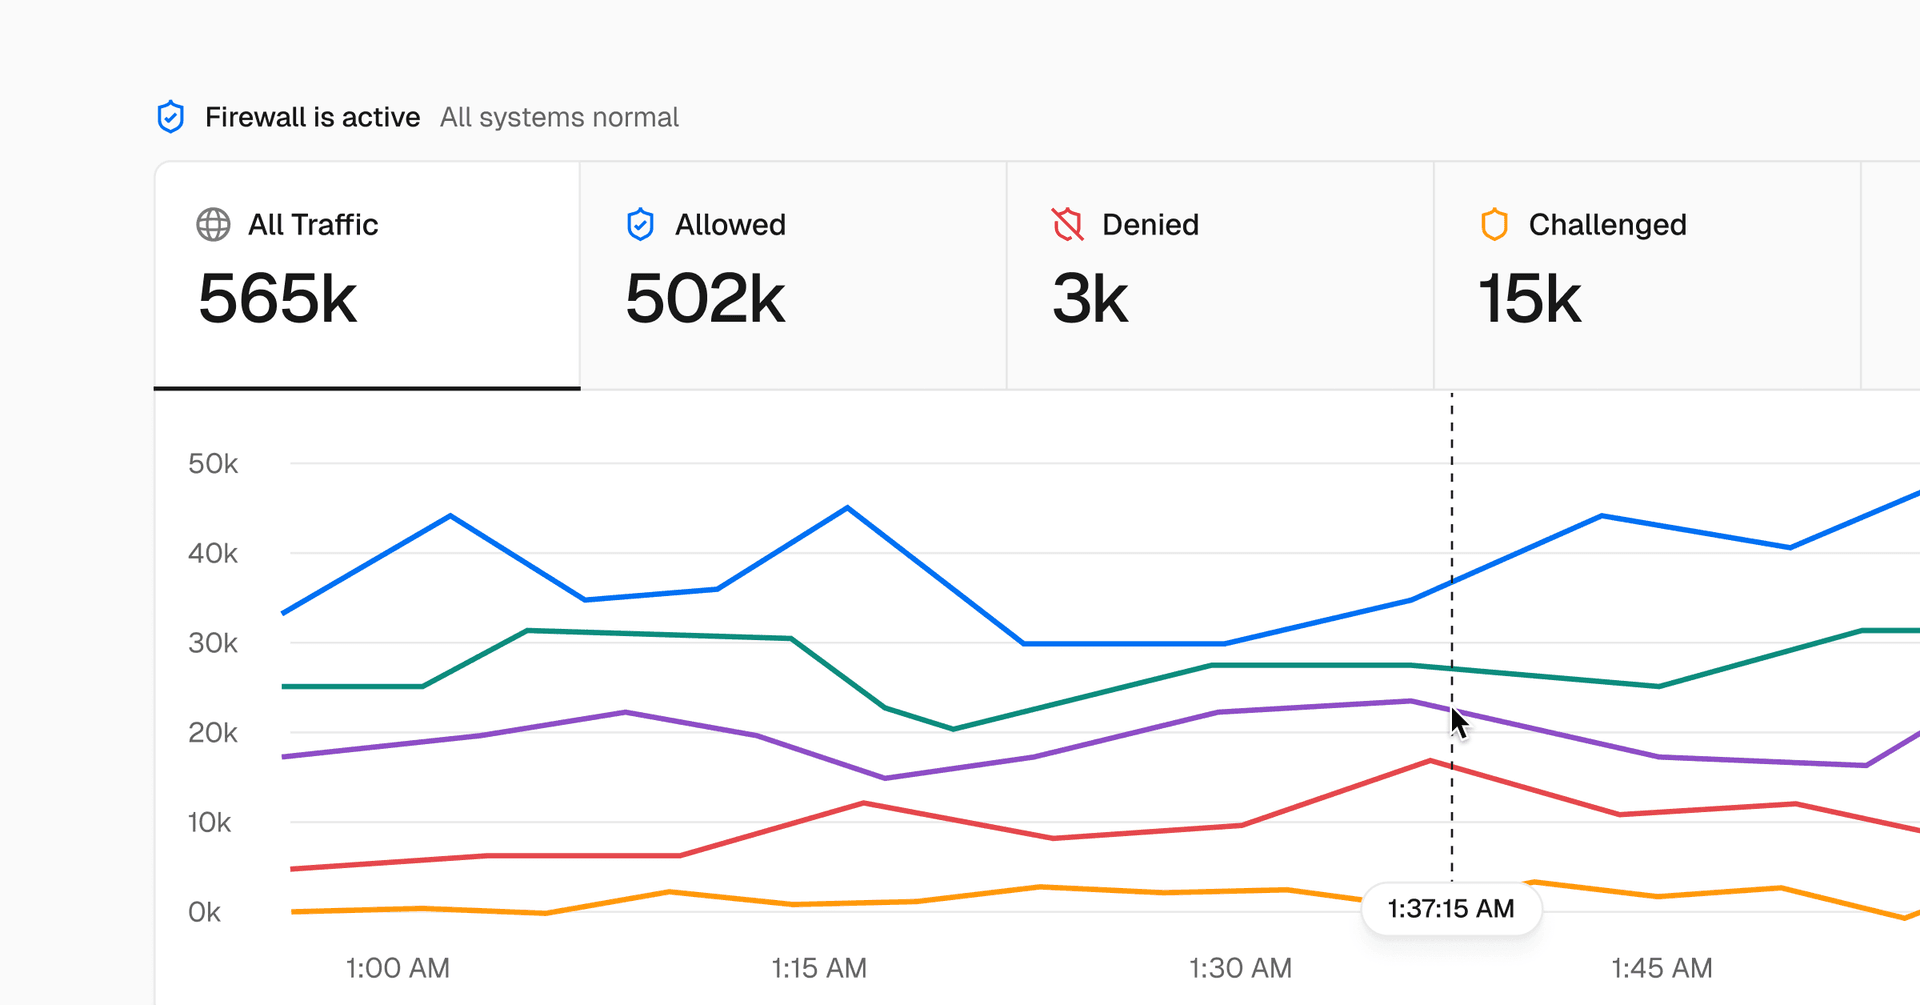Image resolution: width=1920 pixels, height=1005 pixels.
Task: Open the Denied tab label
Action: tap(1150, 225)
